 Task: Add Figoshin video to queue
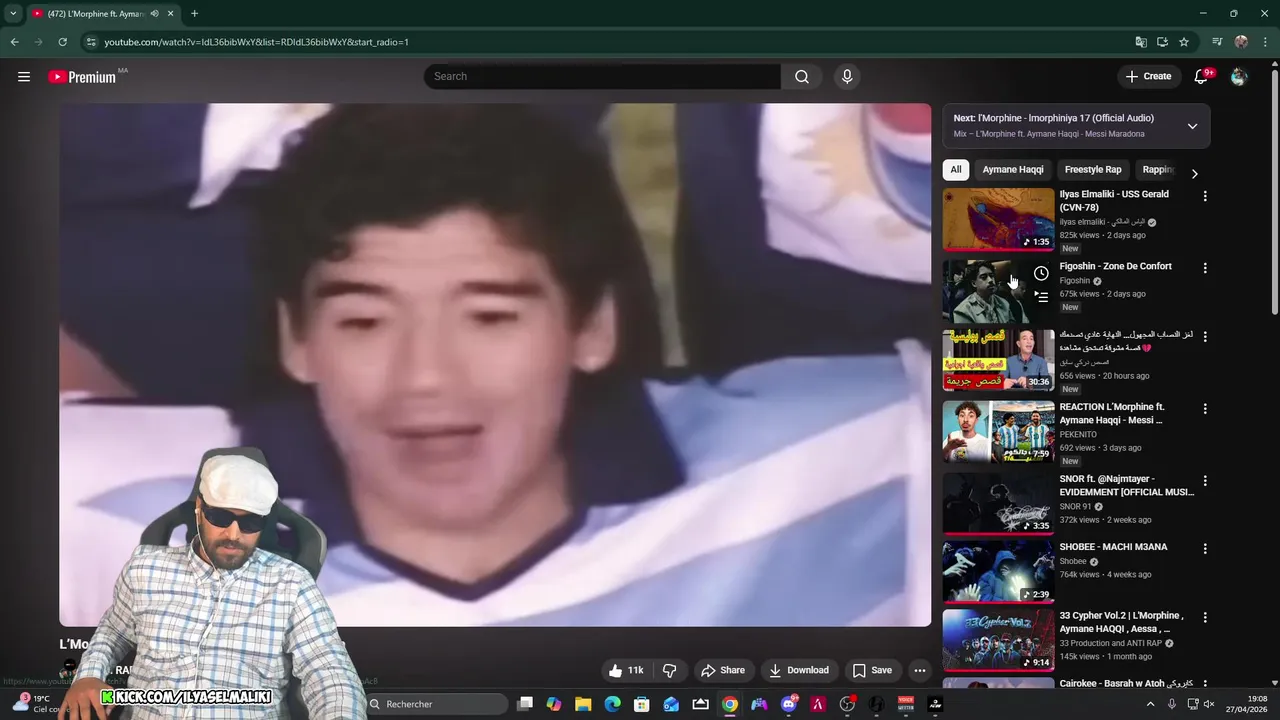click(x=1041, y=297)
